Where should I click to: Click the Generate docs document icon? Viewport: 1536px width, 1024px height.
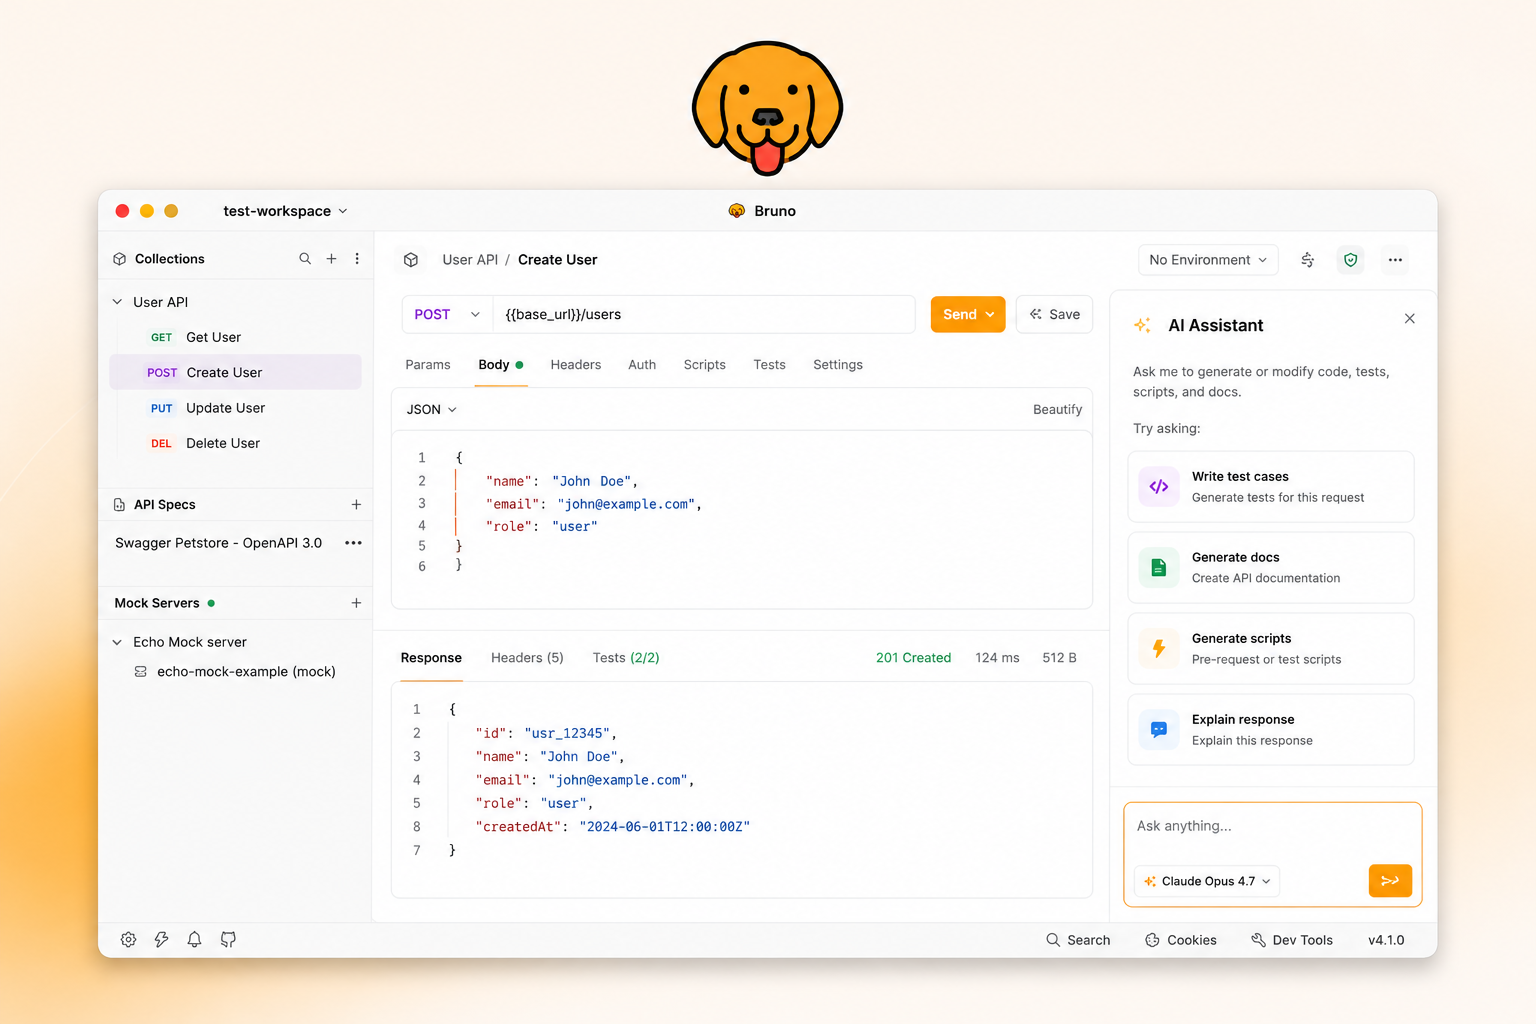click(1159, 568)
